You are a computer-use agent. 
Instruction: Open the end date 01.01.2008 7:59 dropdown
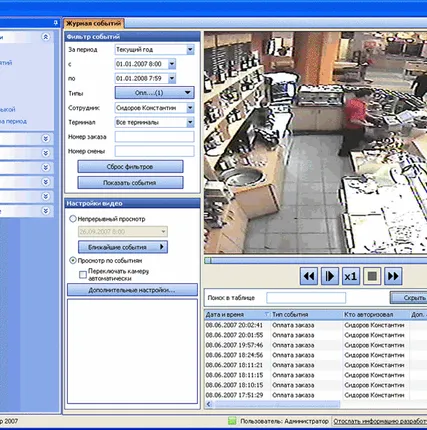(172, 79)
